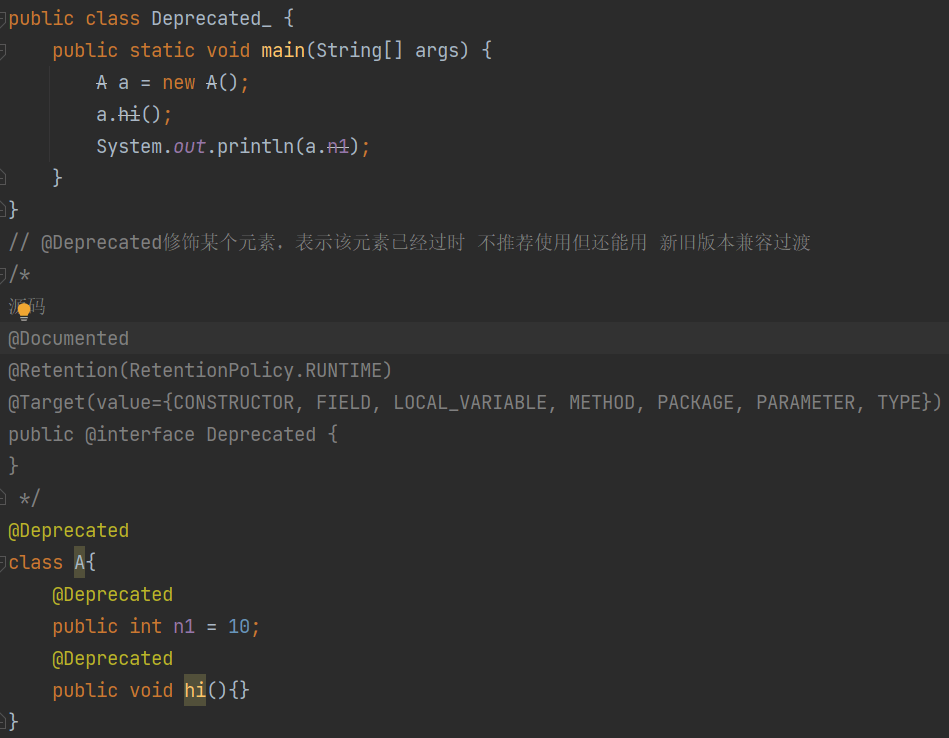
Task: Click the struck-through n1 inside println
Action: tap(338, 146)
